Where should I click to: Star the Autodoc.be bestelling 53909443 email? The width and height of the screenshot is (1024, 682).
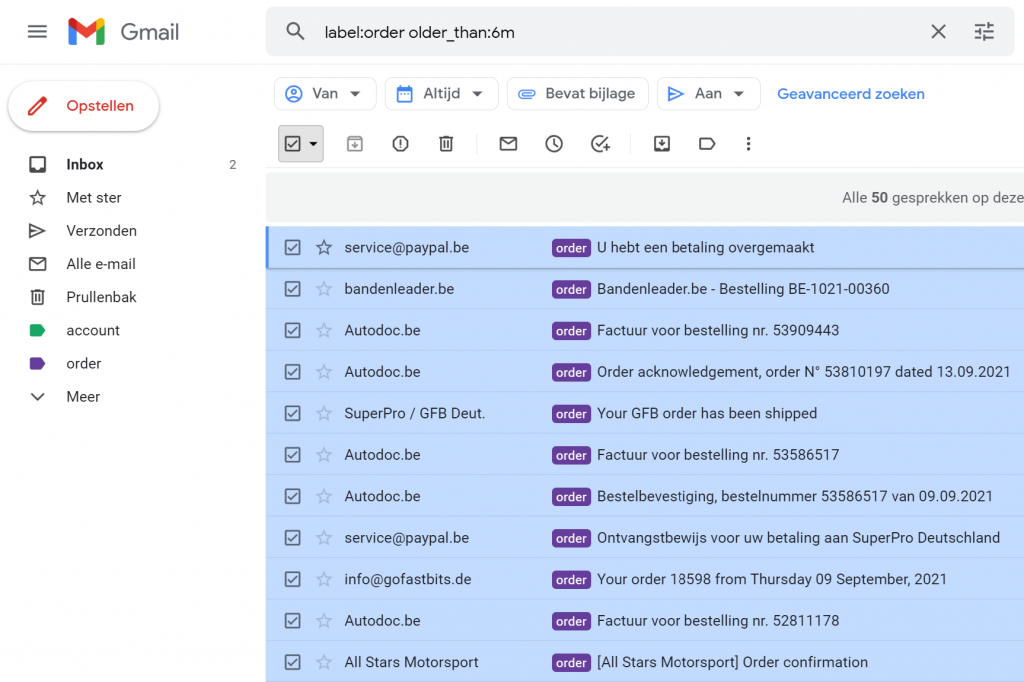[324, 331]
